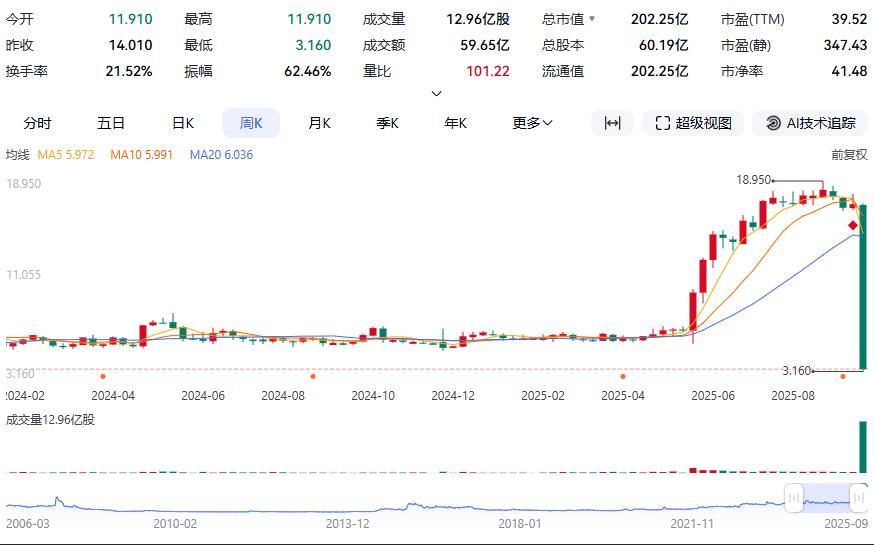Click the range-measure icon beside 更多
This screenshot has width=874, height=545.
pyautogui.click(x=612, y=123)
